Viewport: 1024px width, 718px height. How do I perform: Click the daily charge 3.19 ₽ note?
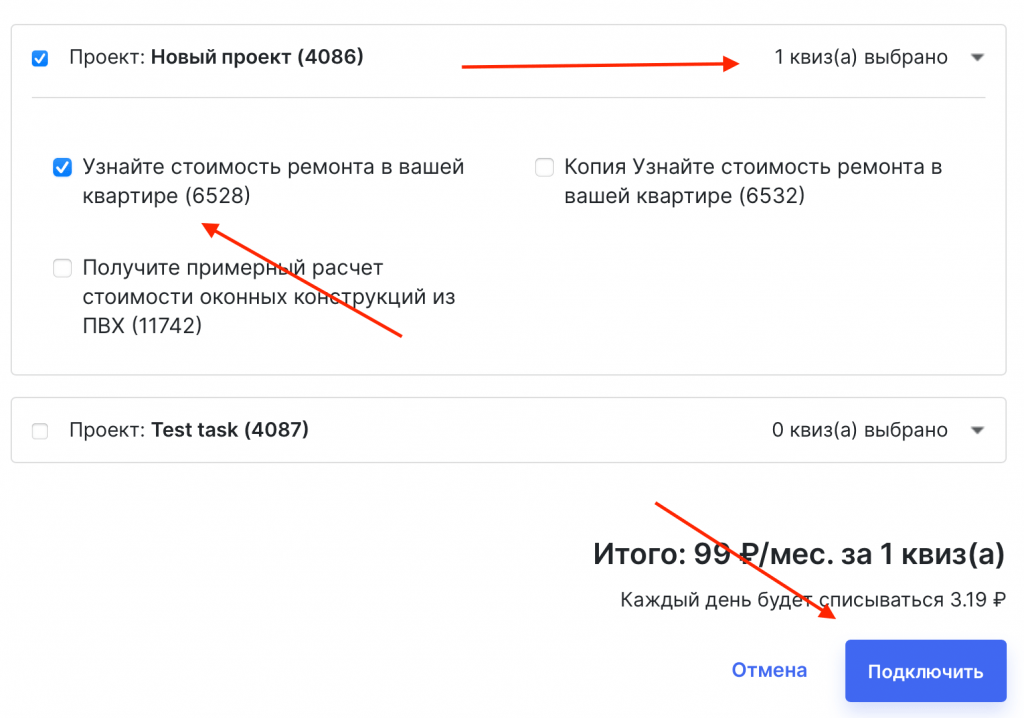click(812, 600)
